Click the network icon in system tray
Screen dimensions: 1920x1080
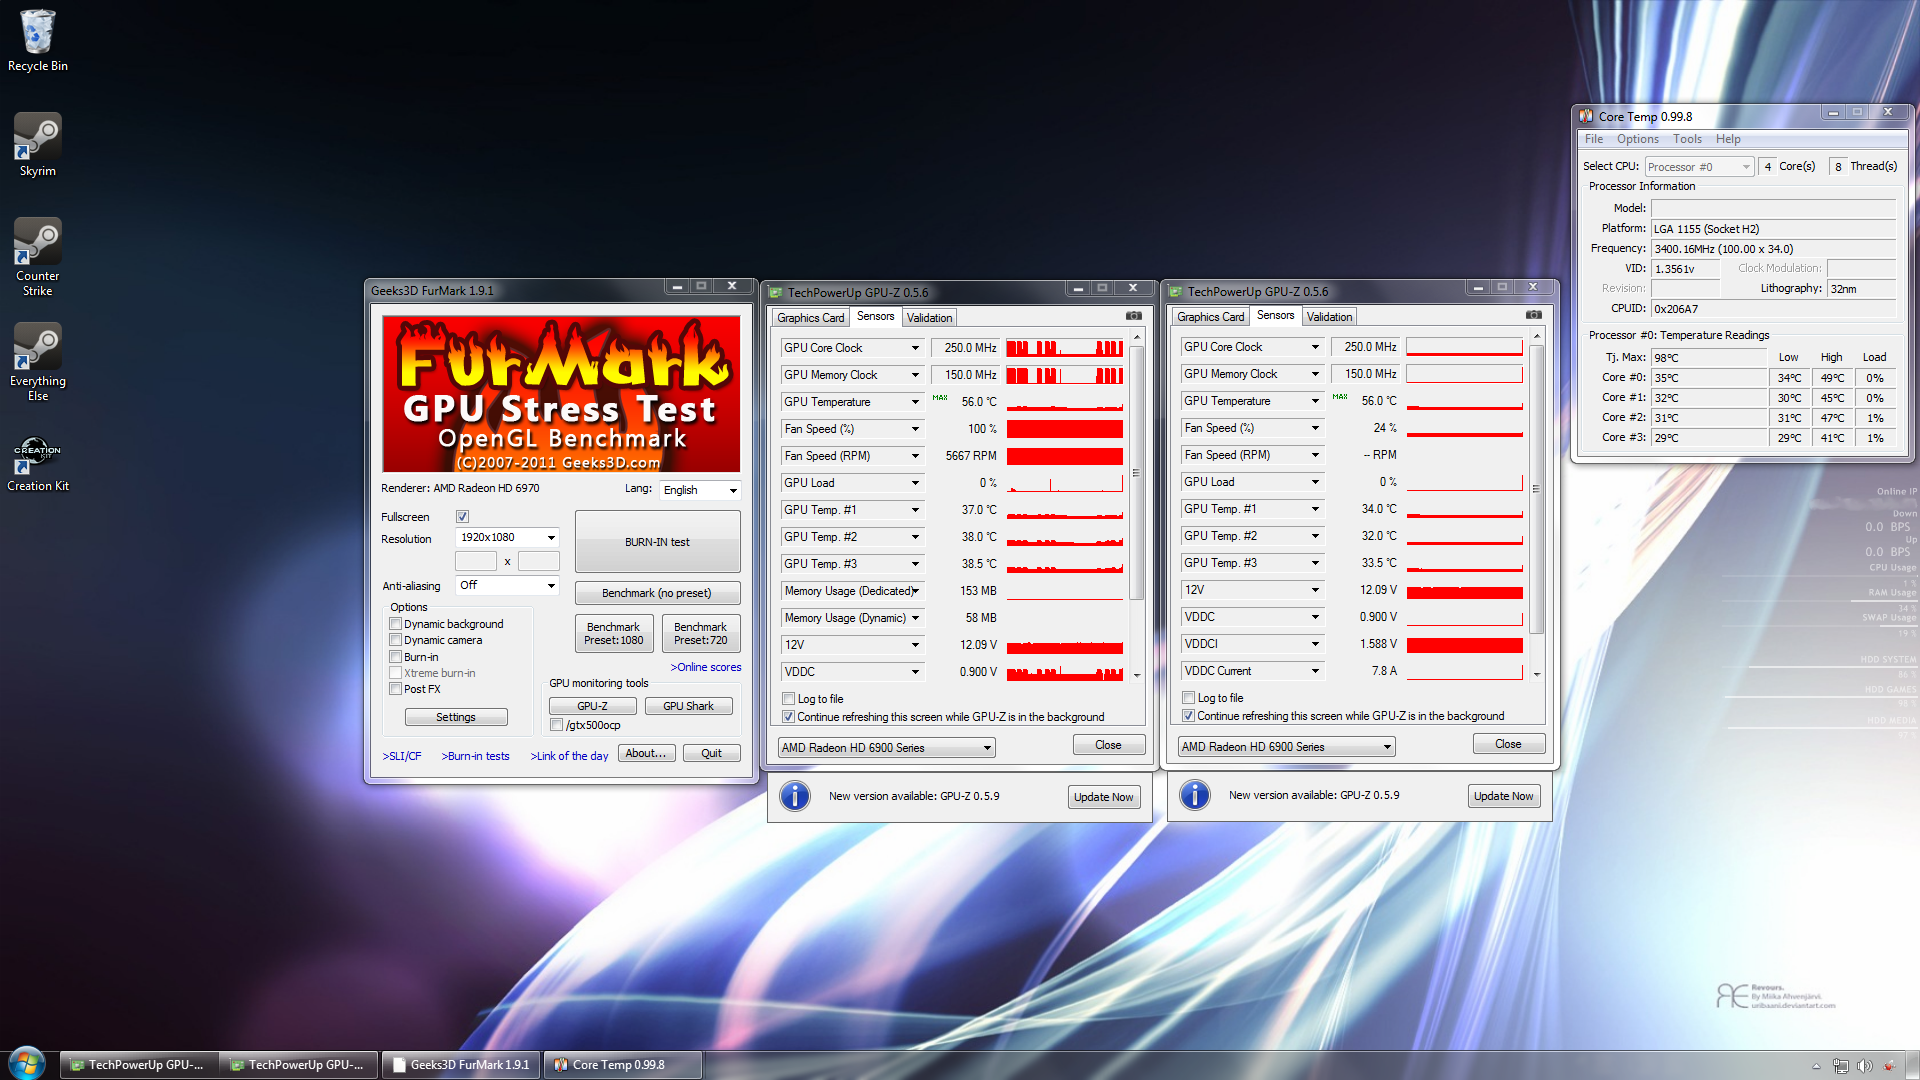1841,1066
